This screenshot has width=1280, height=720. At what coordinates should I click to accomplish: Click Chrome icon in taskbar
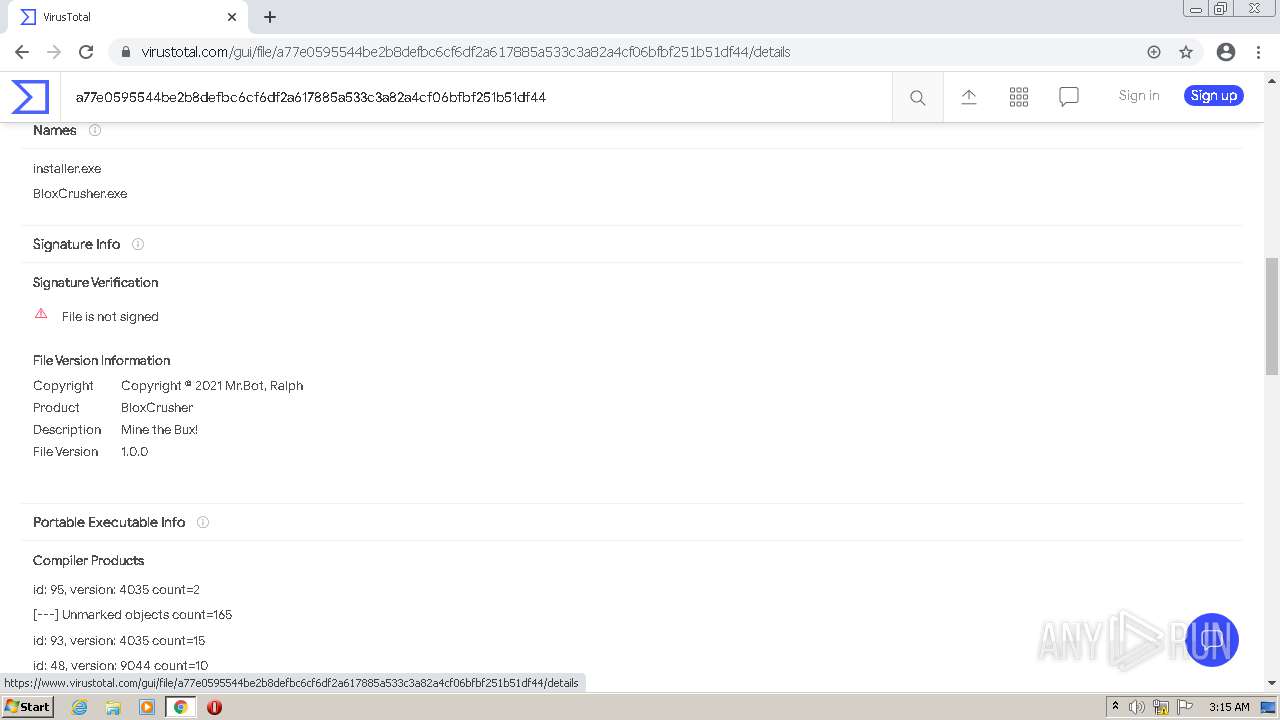point(180,707)
